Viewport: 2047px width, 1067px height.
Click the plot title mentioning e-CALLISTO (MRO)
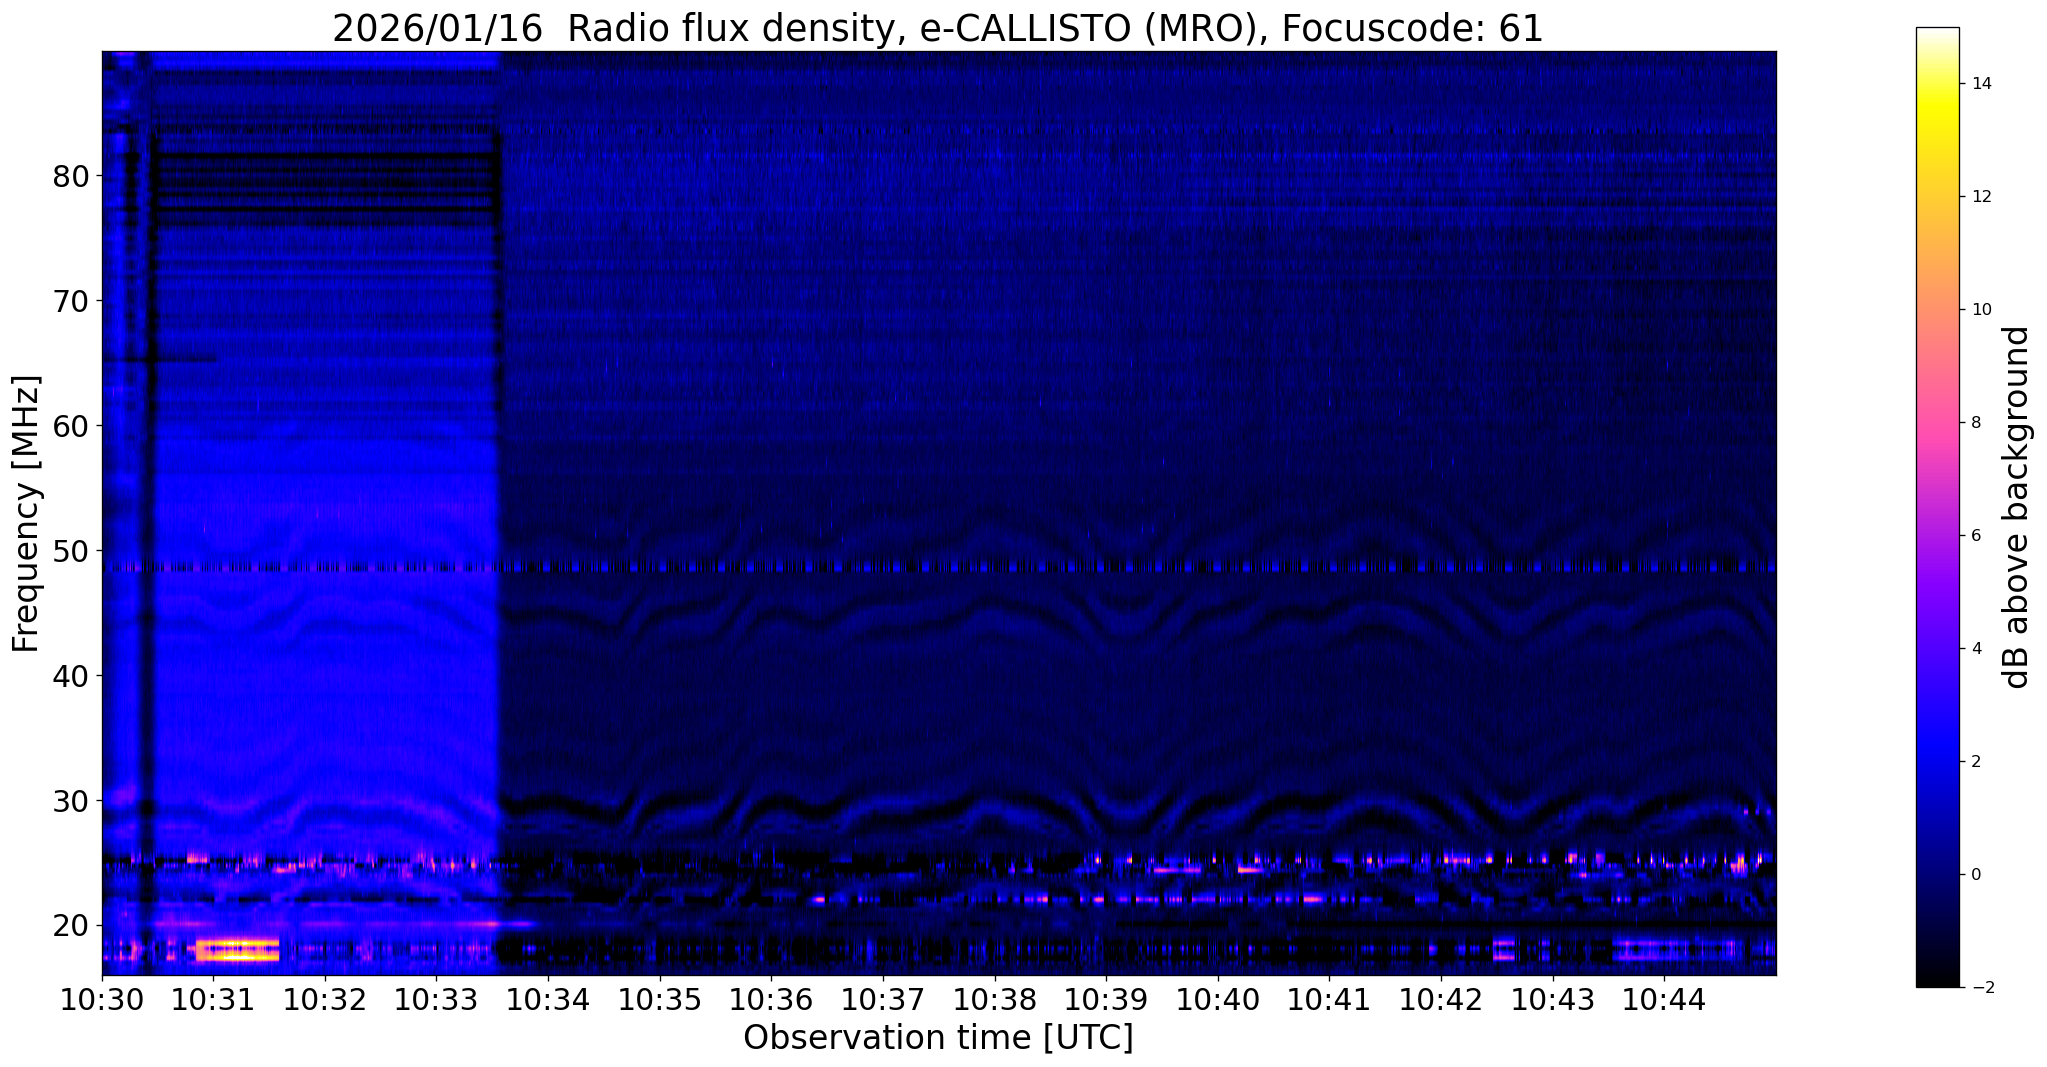coord(938,28)
